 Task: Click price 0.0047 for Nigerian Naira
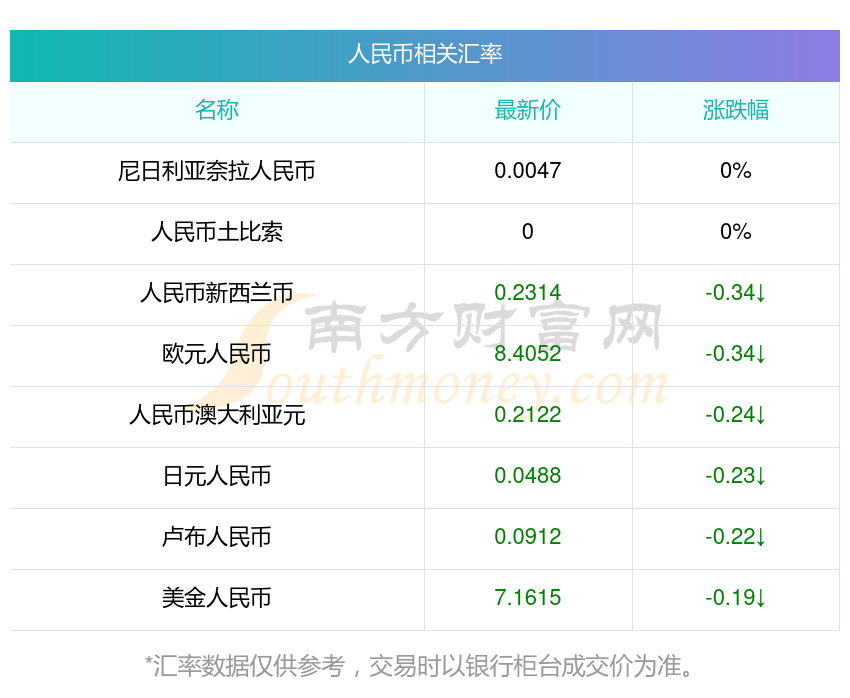point(527,171)
